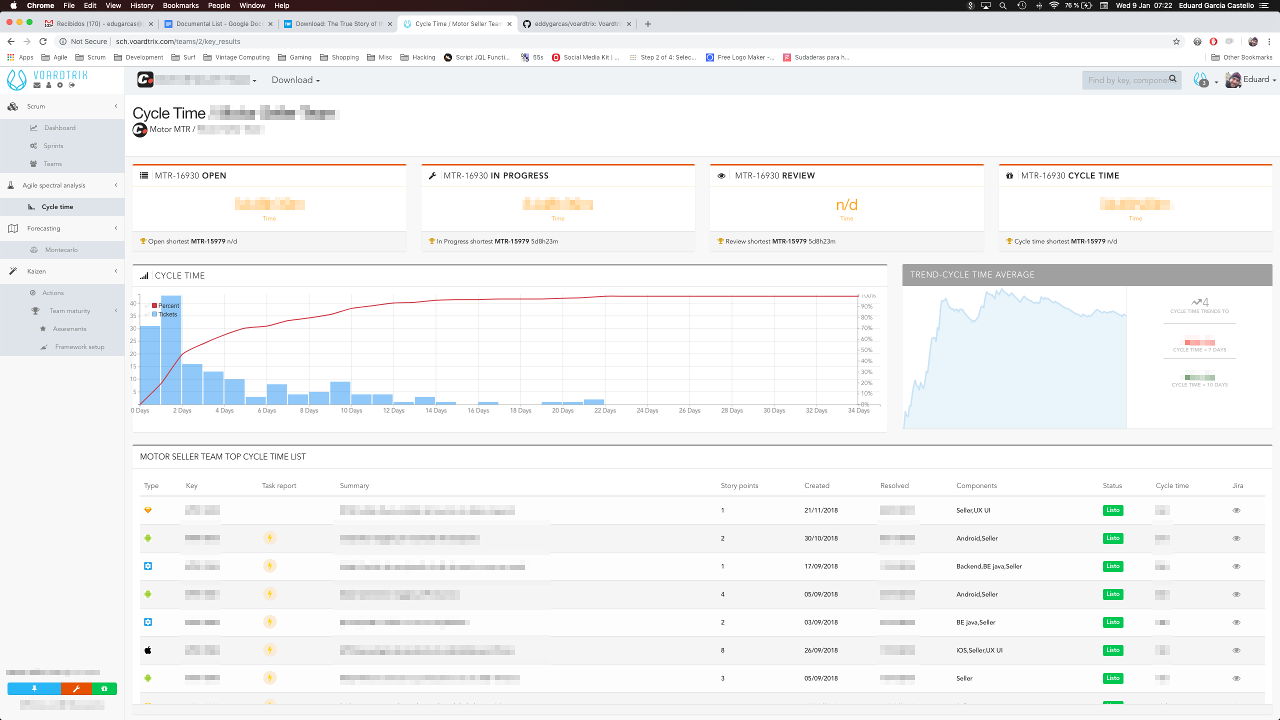The height and width of the screenshot is (720, 1280).
Task: Click the tallest bar at 2 Days
Action: coord(170,349)
